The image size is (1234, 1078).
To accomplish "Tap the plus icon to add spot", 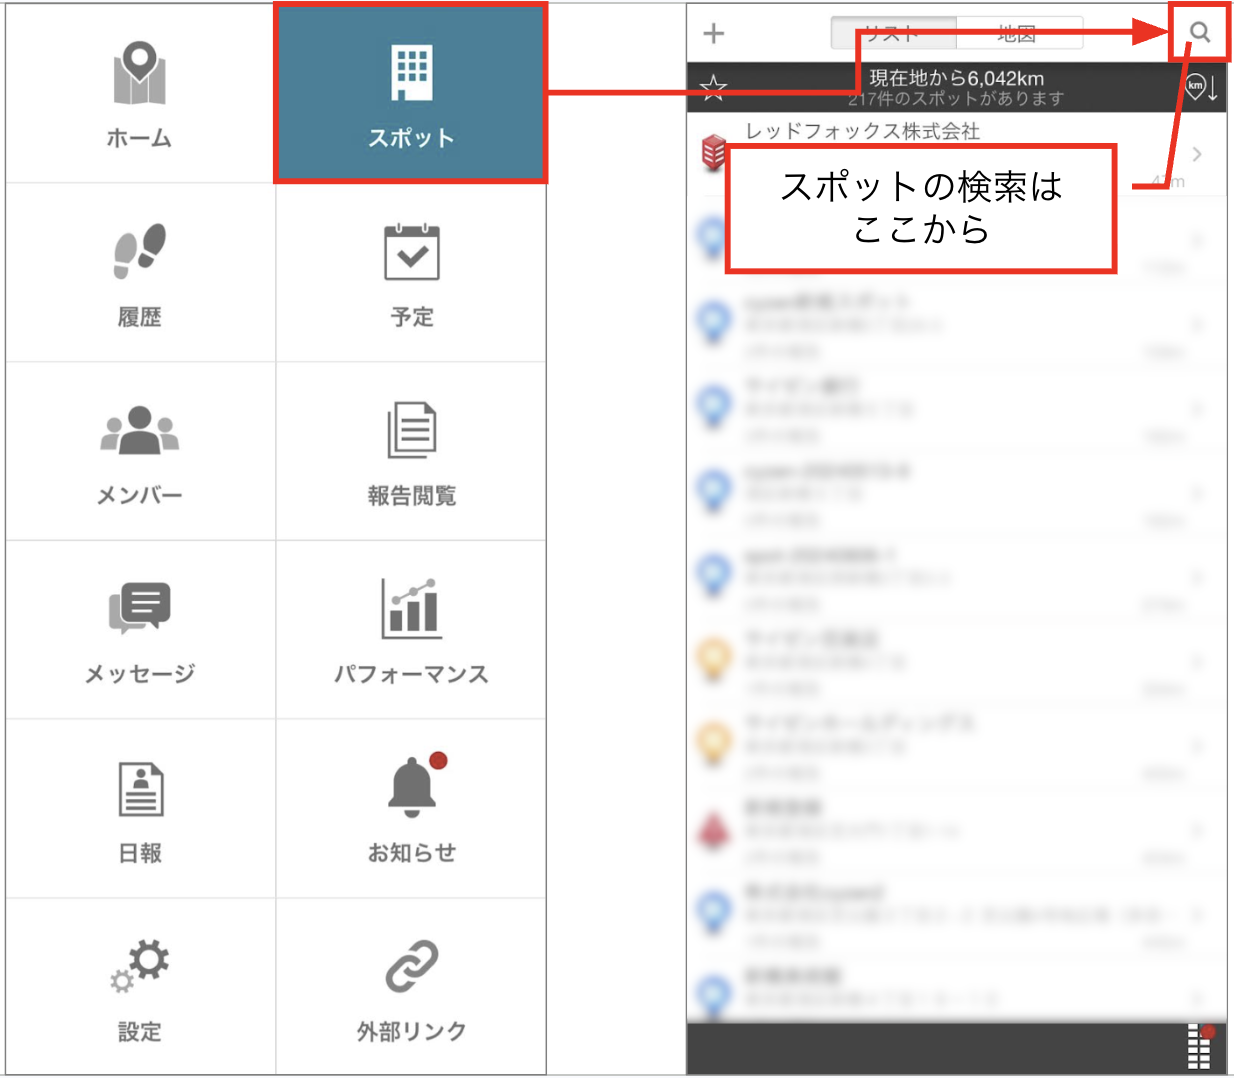I will 713,34.
